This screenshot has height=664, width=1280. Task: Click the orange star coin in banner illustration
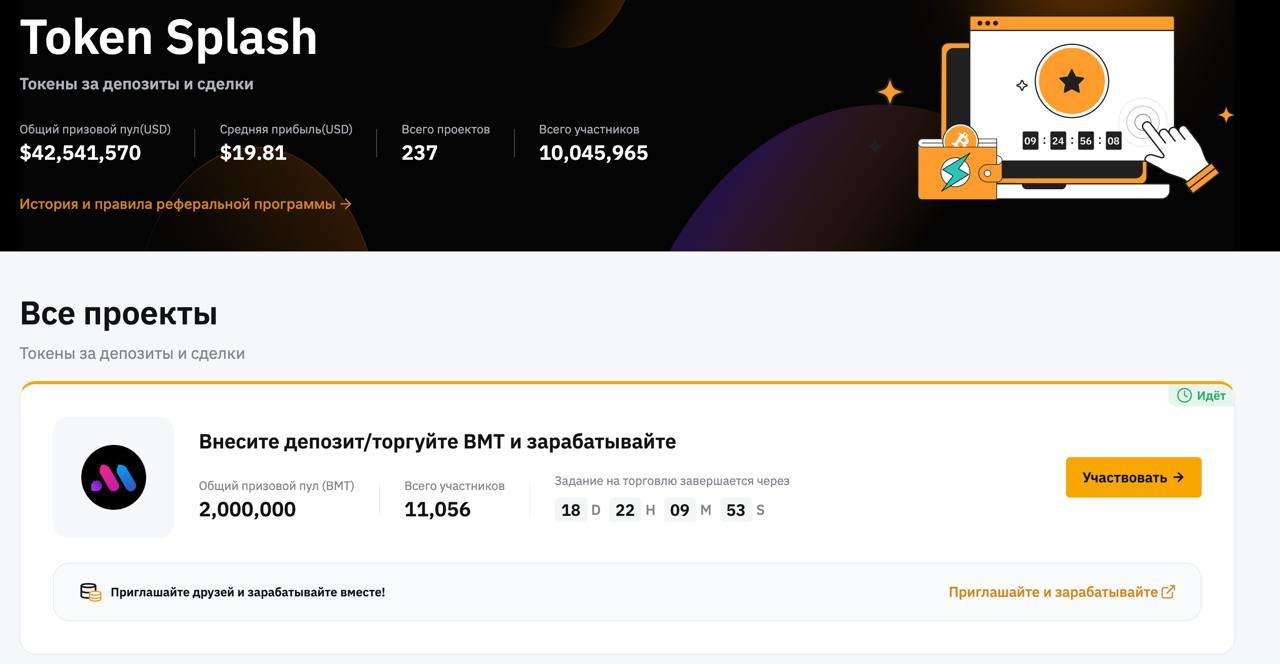1071,81
